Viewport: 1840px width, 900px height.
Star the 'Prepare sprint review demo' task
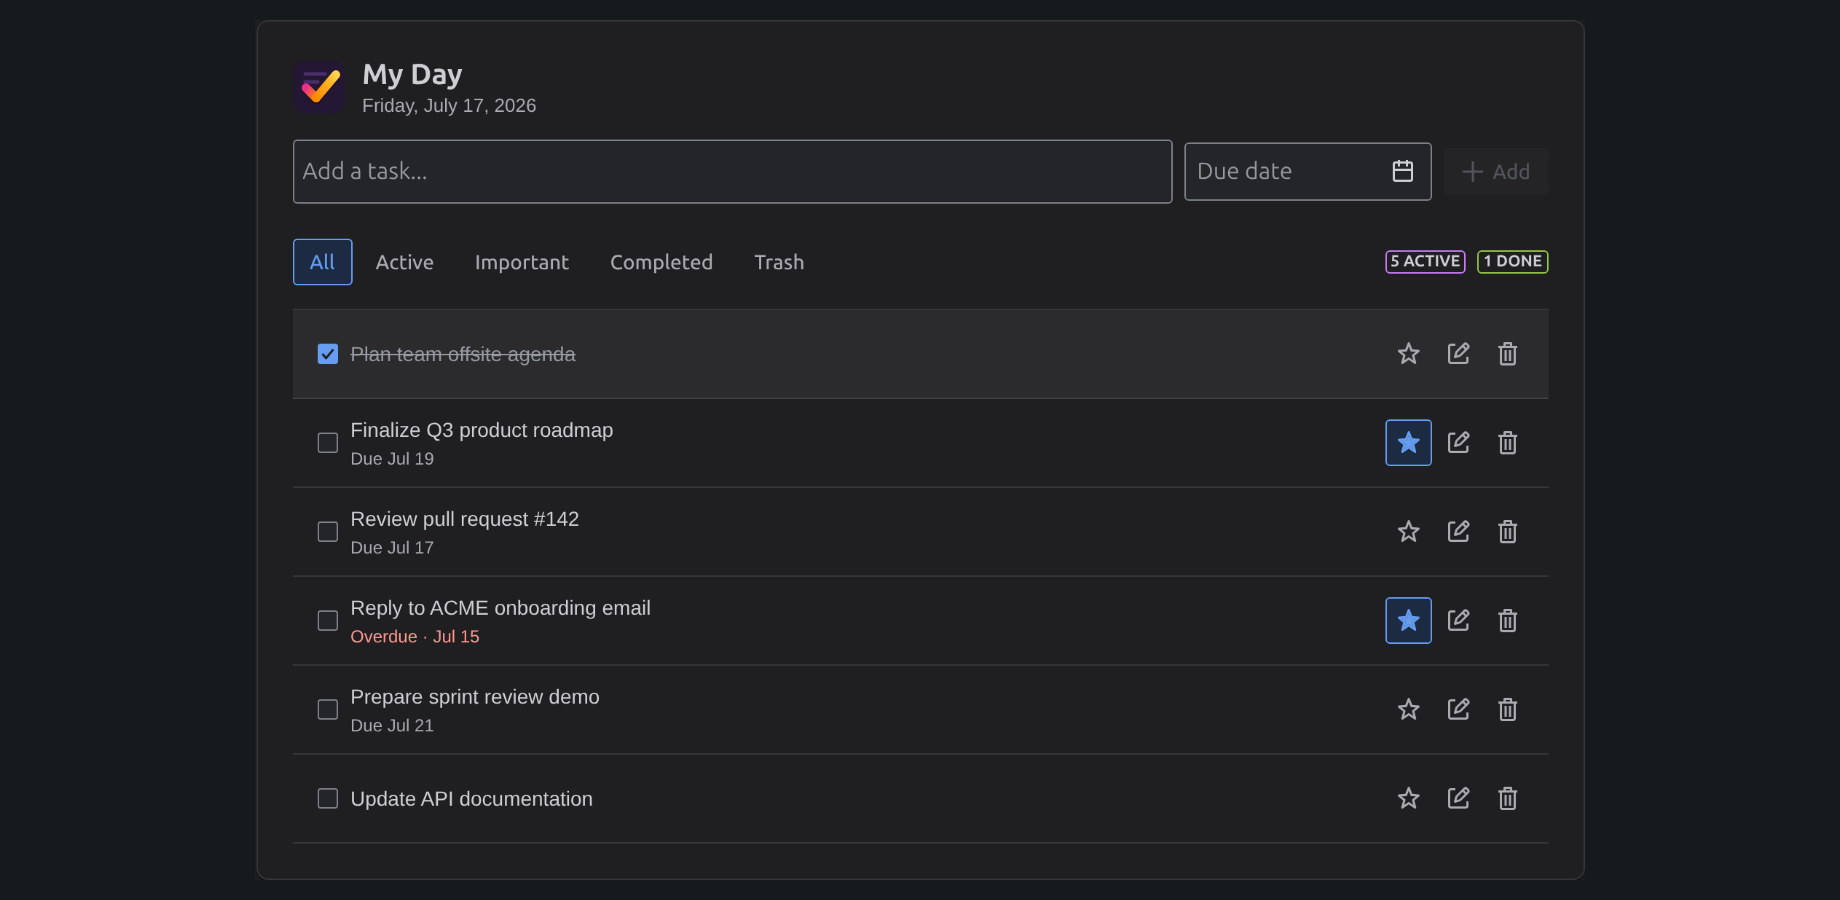pyautogui.click(x=1408, y=710)
